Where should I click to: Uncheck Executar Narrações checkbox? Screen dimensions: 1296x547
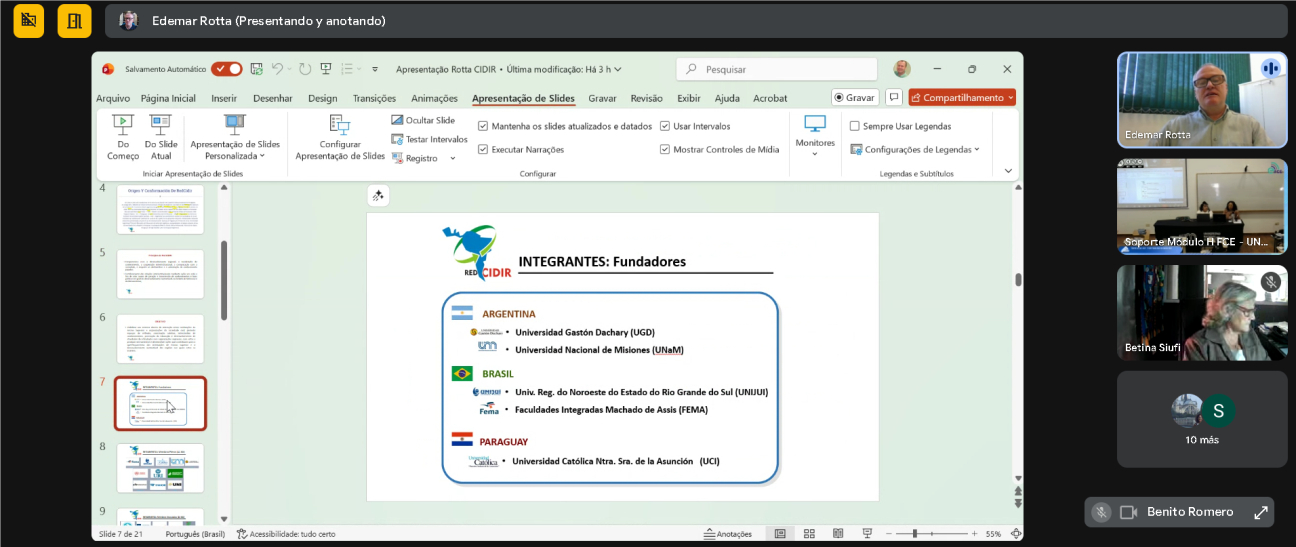[484, 149]
